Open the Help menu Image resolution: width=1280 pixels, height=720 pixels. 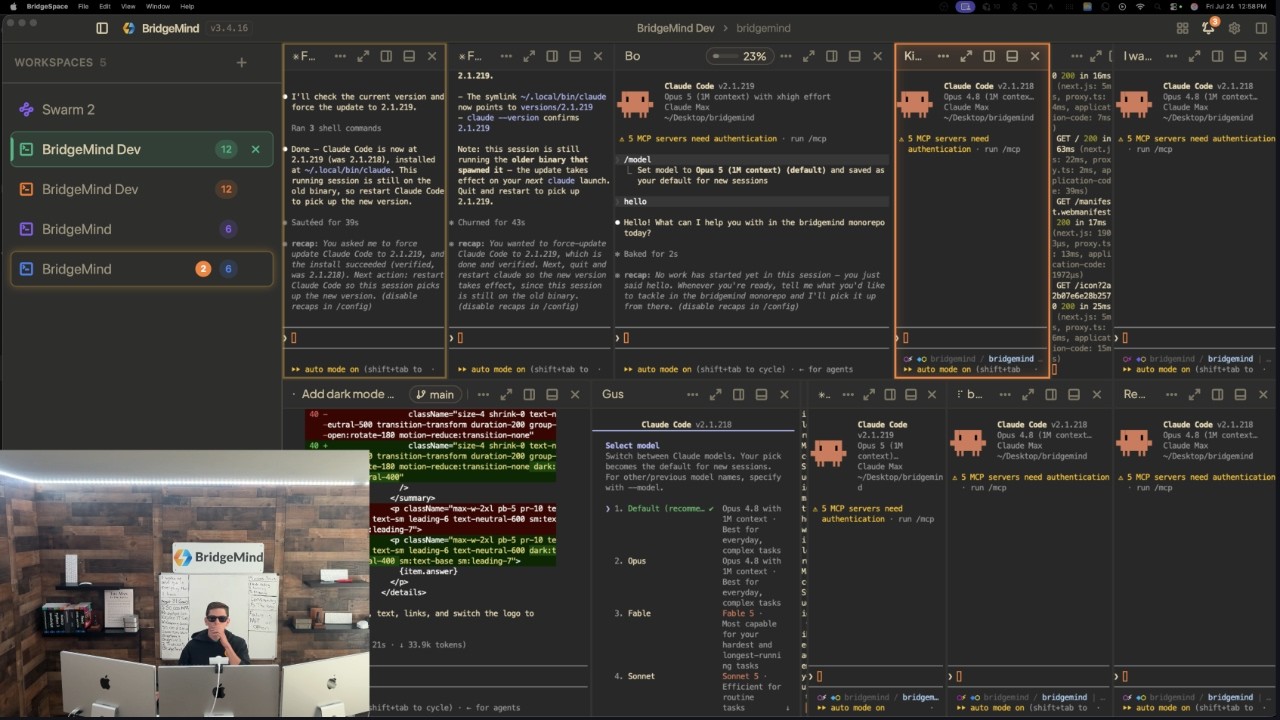187,6
